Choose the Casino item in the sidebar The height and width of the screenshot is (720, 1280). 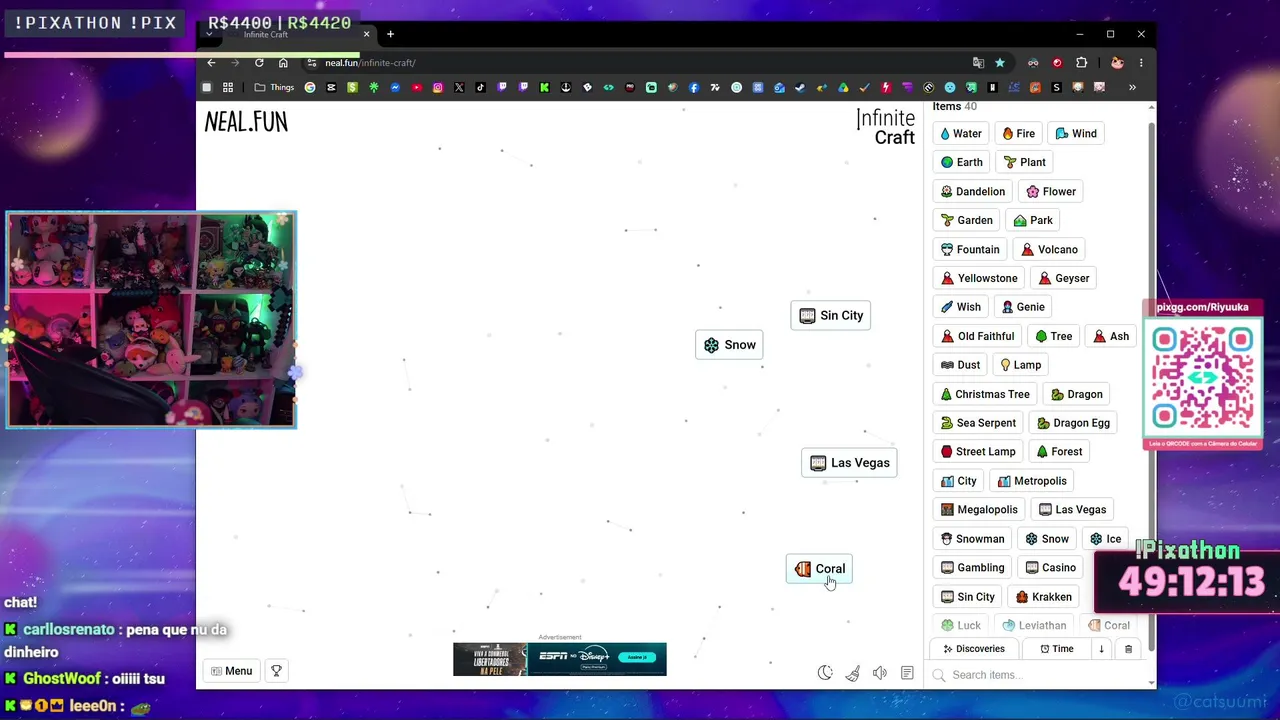point(1051,568)
